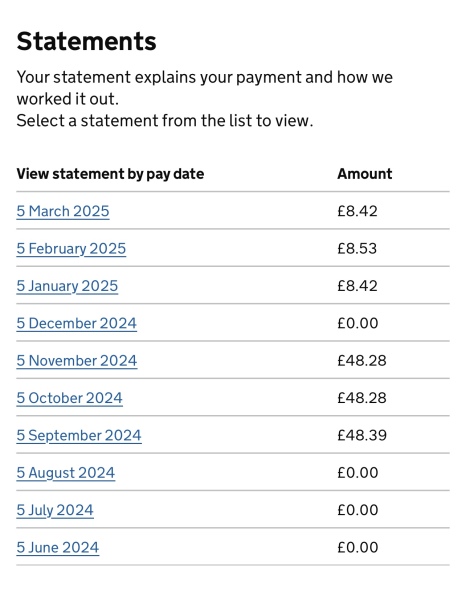The width and height of the screenshot is (466, 600).
Task: Select the 5 January 2025 statement link
Action: click(67, 286)
